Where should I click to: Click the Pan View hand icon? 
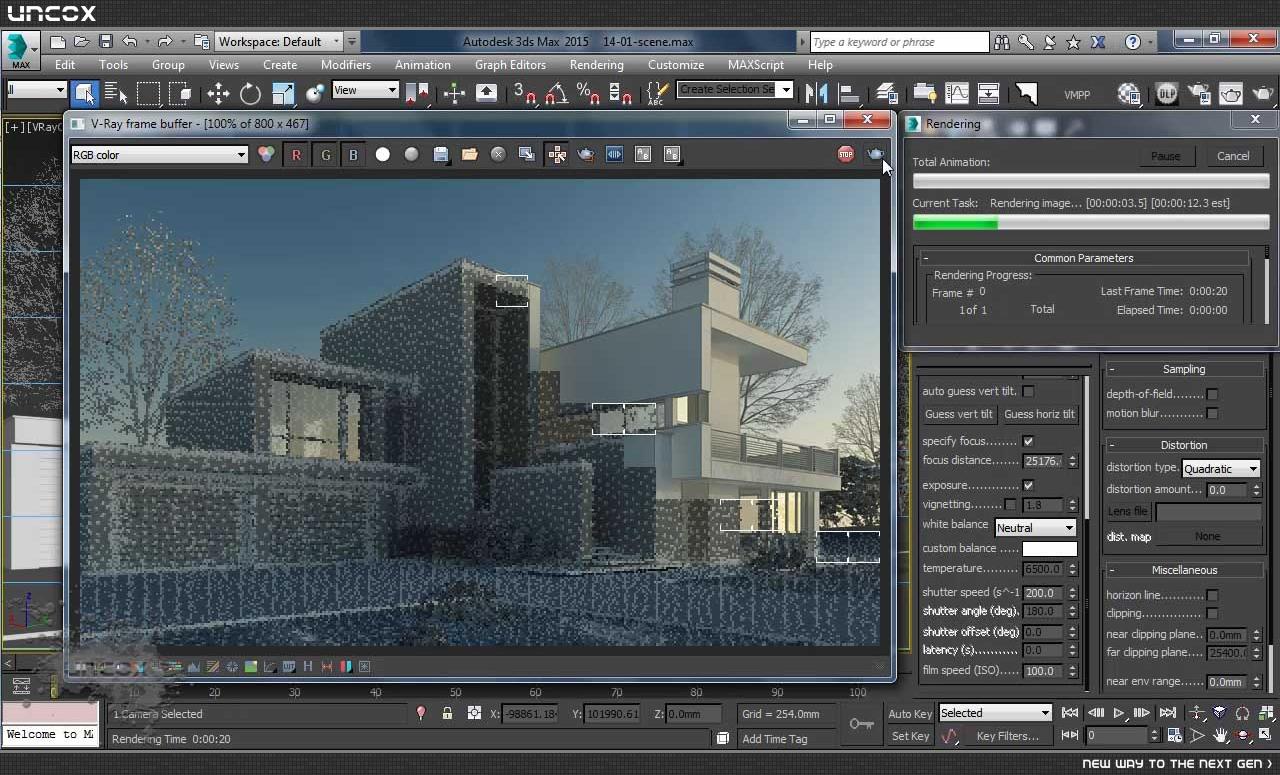tap(1220, 735)
